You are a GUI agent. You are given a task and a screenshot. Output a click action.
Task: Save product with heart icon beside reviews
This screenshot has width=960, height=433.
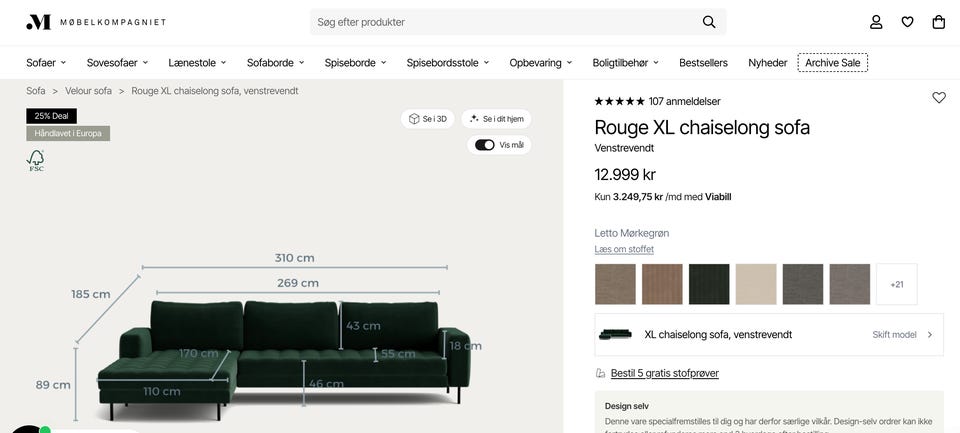click(939, 97)
